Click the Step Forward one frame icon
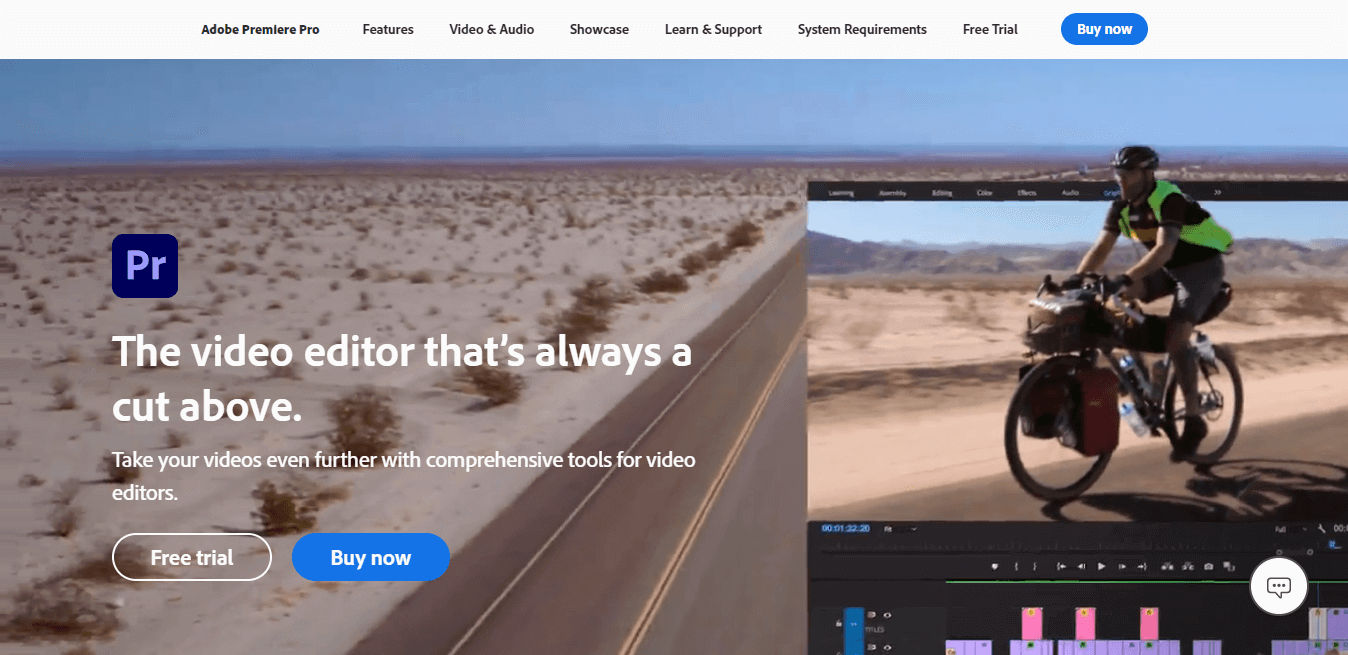This screenshot has height=655, width=1348. click(x=1121, y=567)
